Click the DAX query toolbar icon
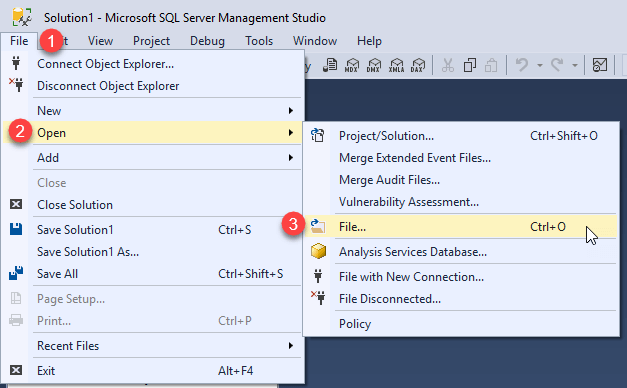 pos(418,65)
